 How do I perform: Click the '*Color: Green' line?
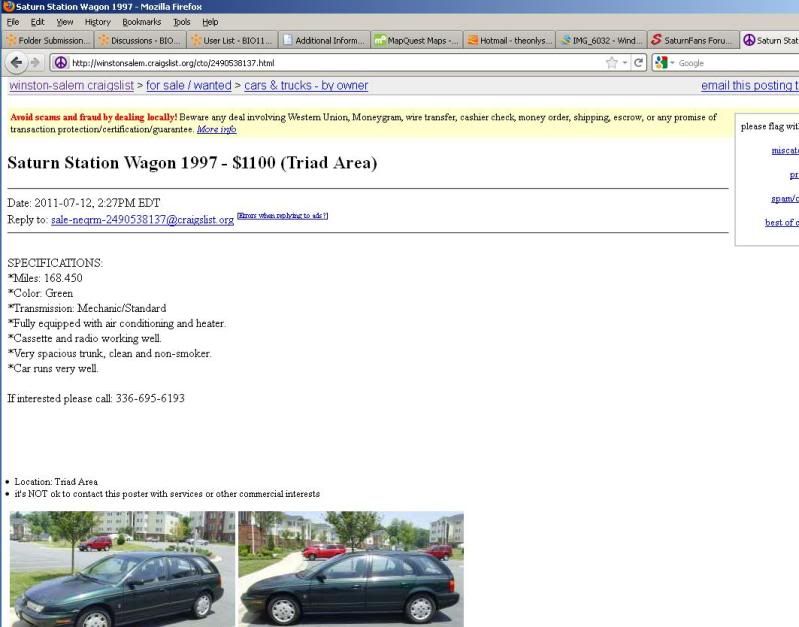[x=40, y=293]
